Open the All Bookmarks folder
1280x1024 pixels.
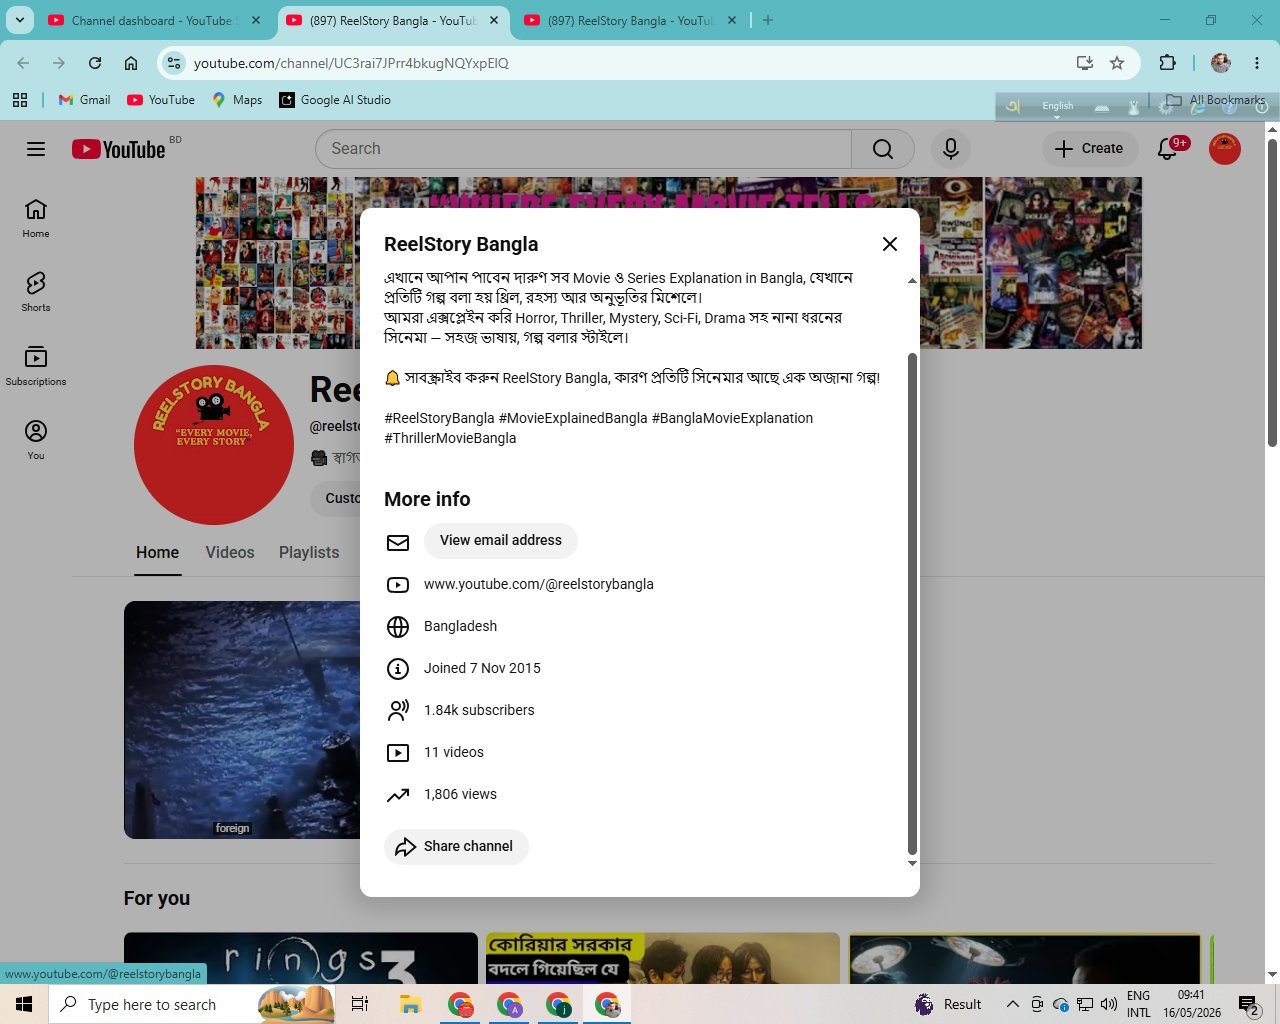[1216, 100]
